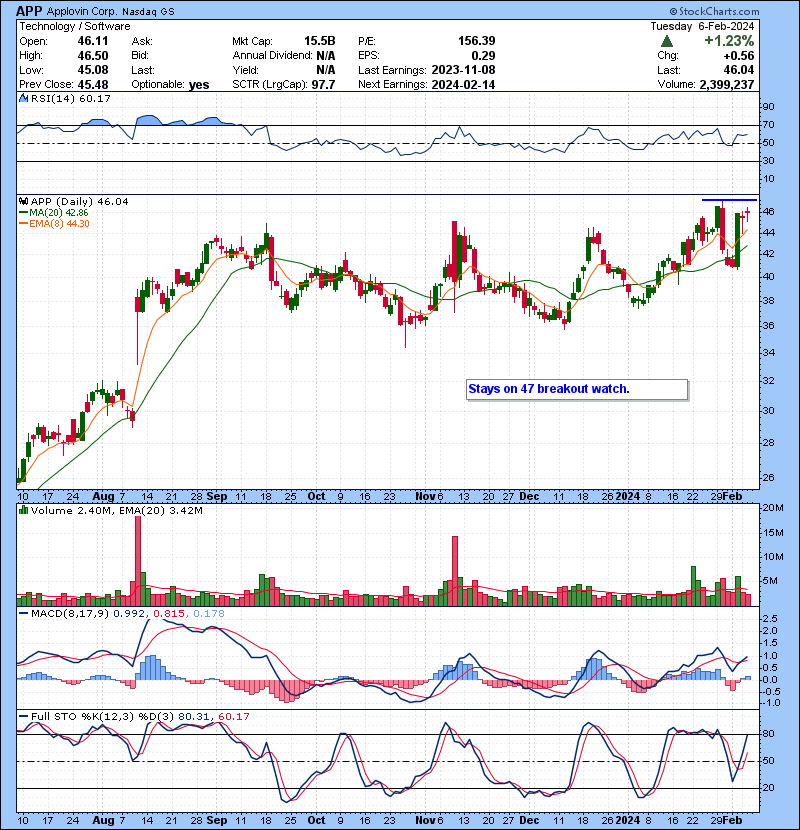The width and height of the screenshot is (800, 830).
Task: Click the RSI(14) 60.17 panel label
Action: point(70,98)
